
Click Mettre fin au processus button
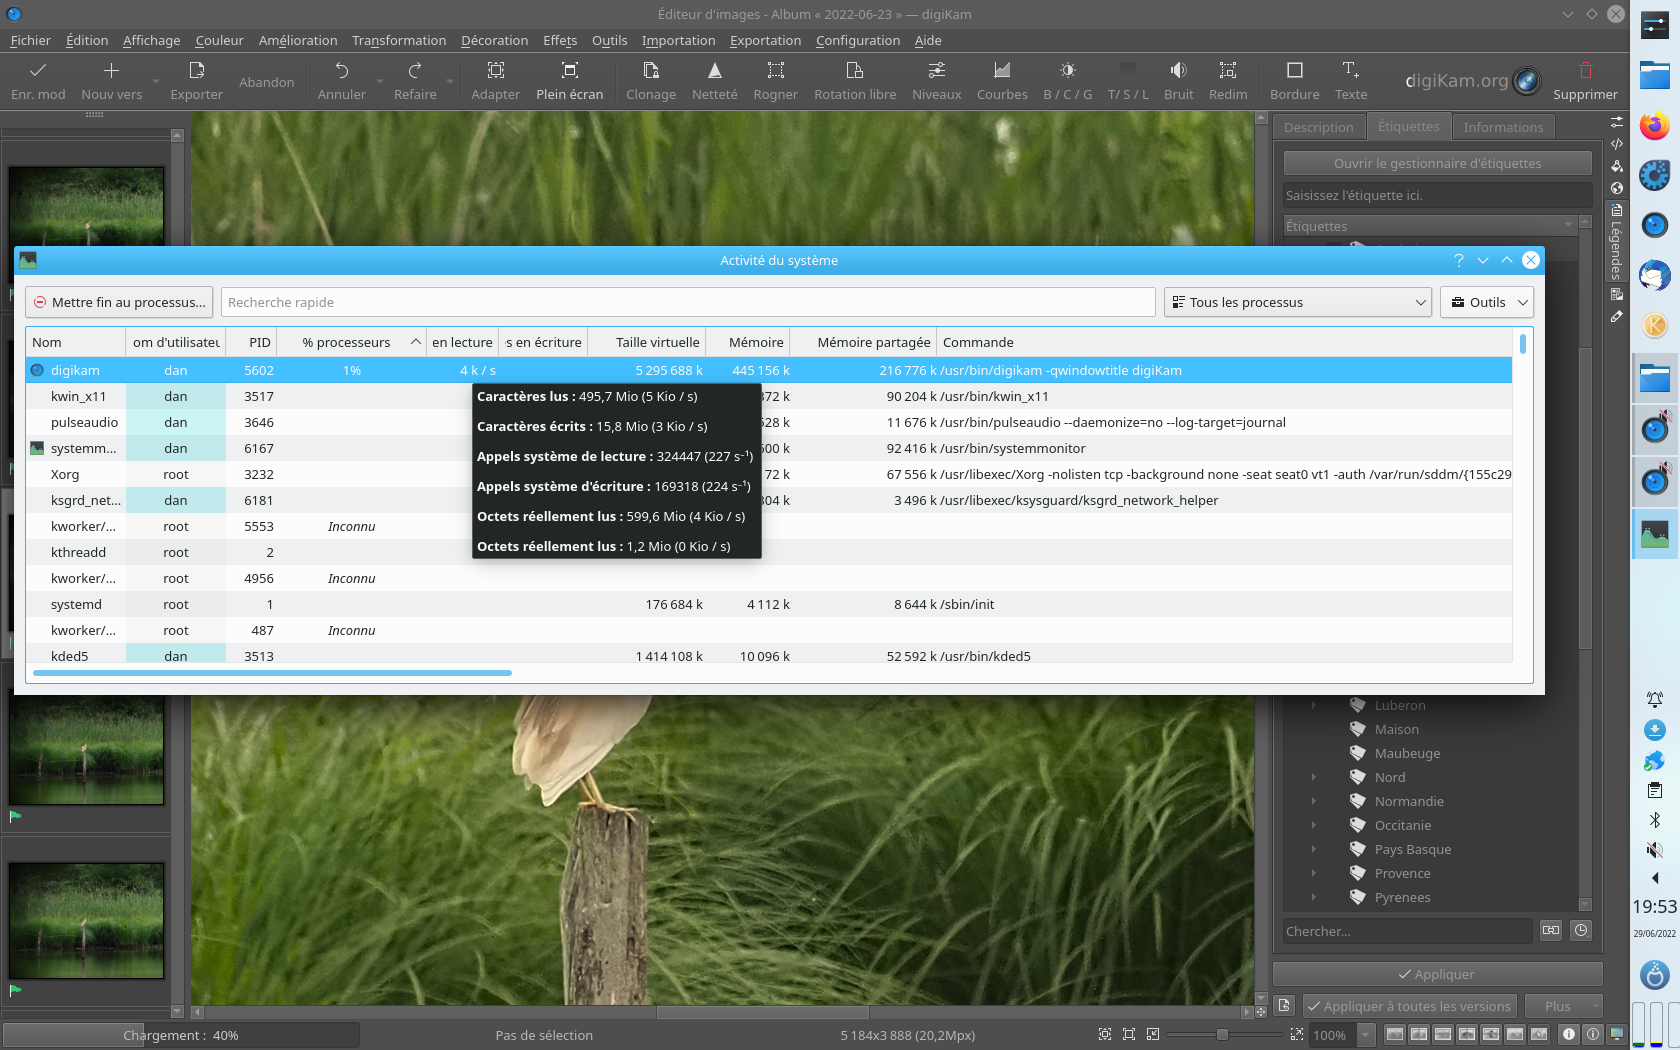click(119, 302)
